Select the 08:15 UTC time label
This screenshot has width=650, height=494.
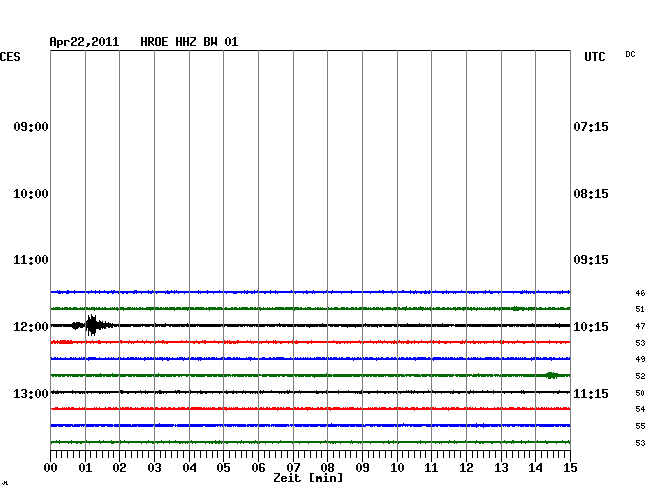tap(591, 194)
